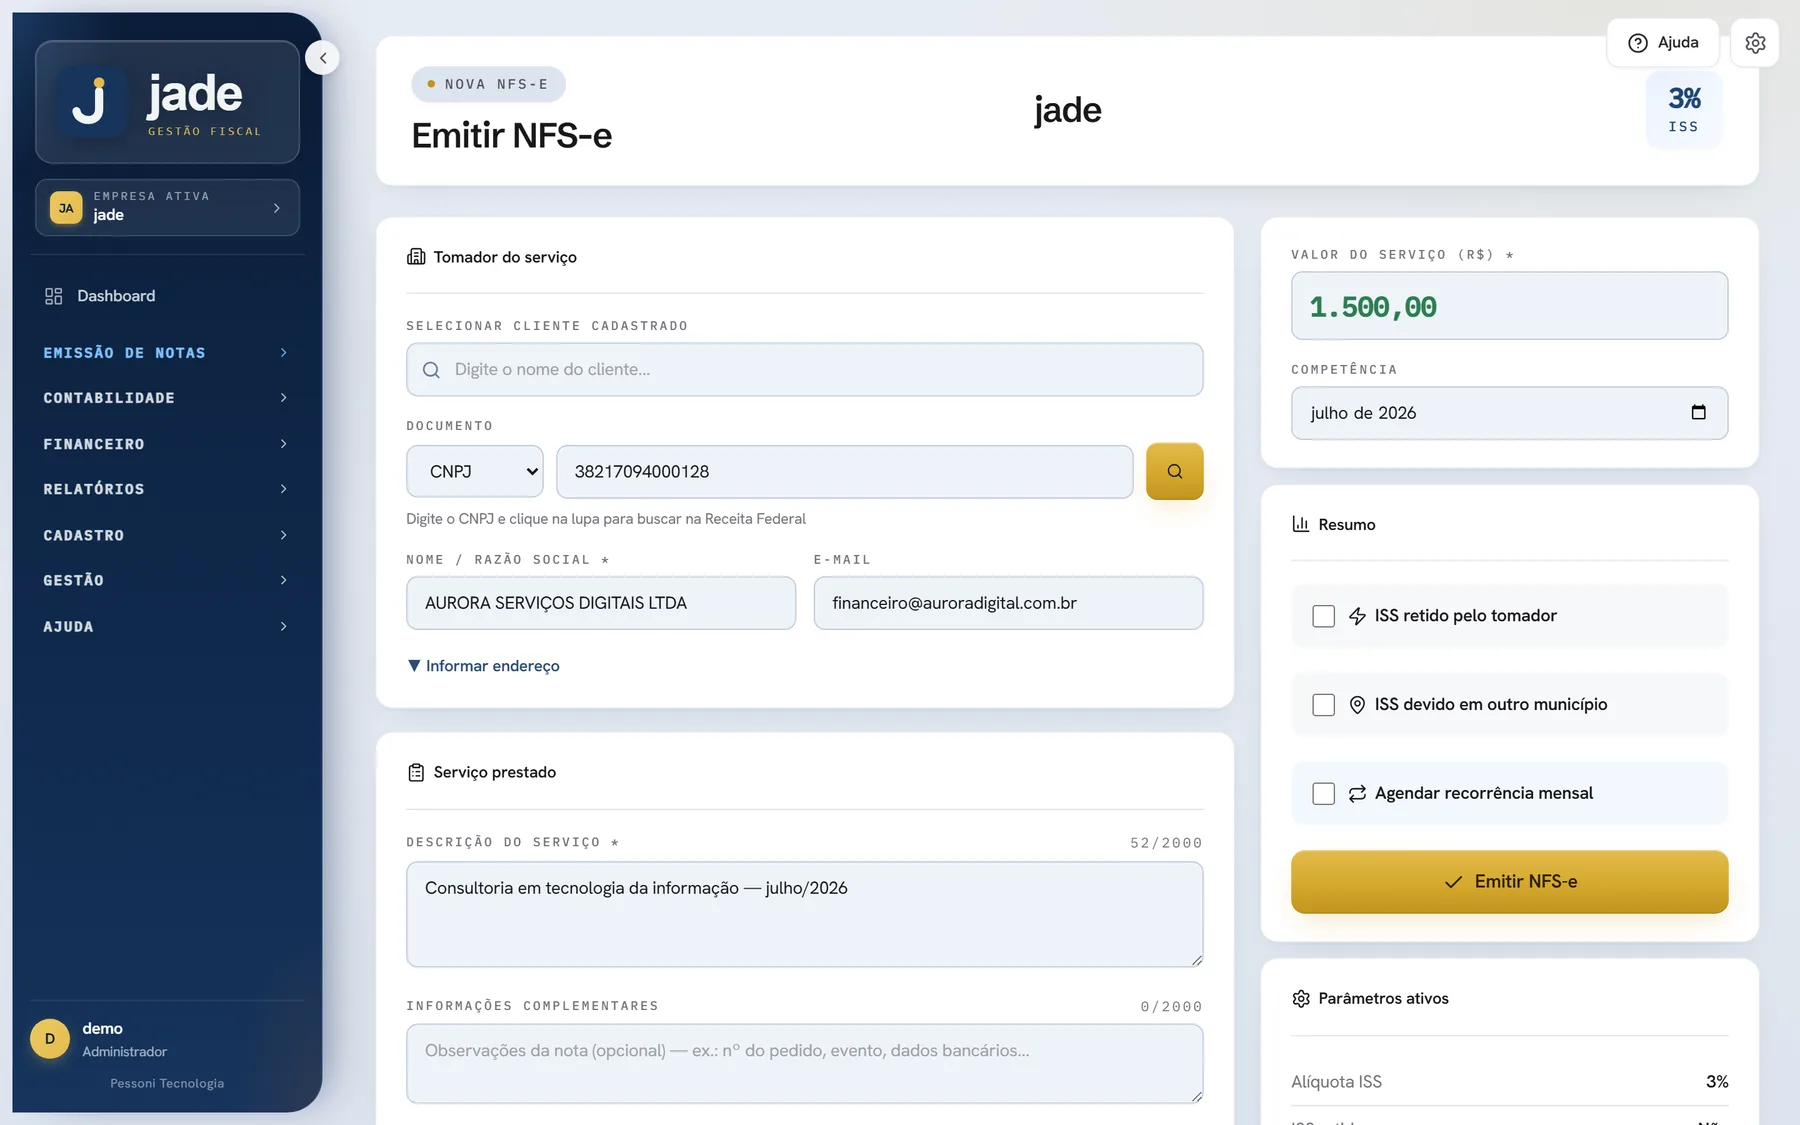
Task: Click the Pessoni Tecnologia footer link
Action: point(167,1083)
